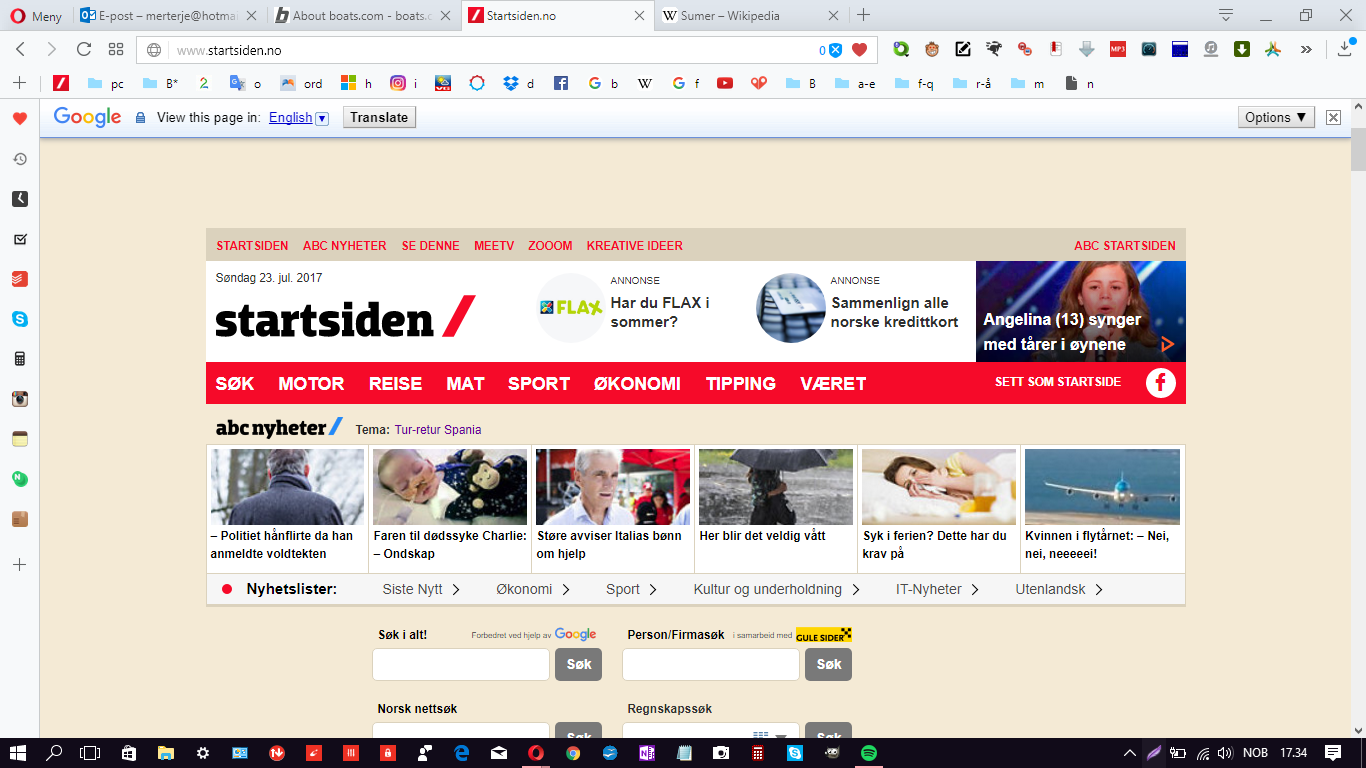Switch to the About boats.com tab

tap(363, 16)
